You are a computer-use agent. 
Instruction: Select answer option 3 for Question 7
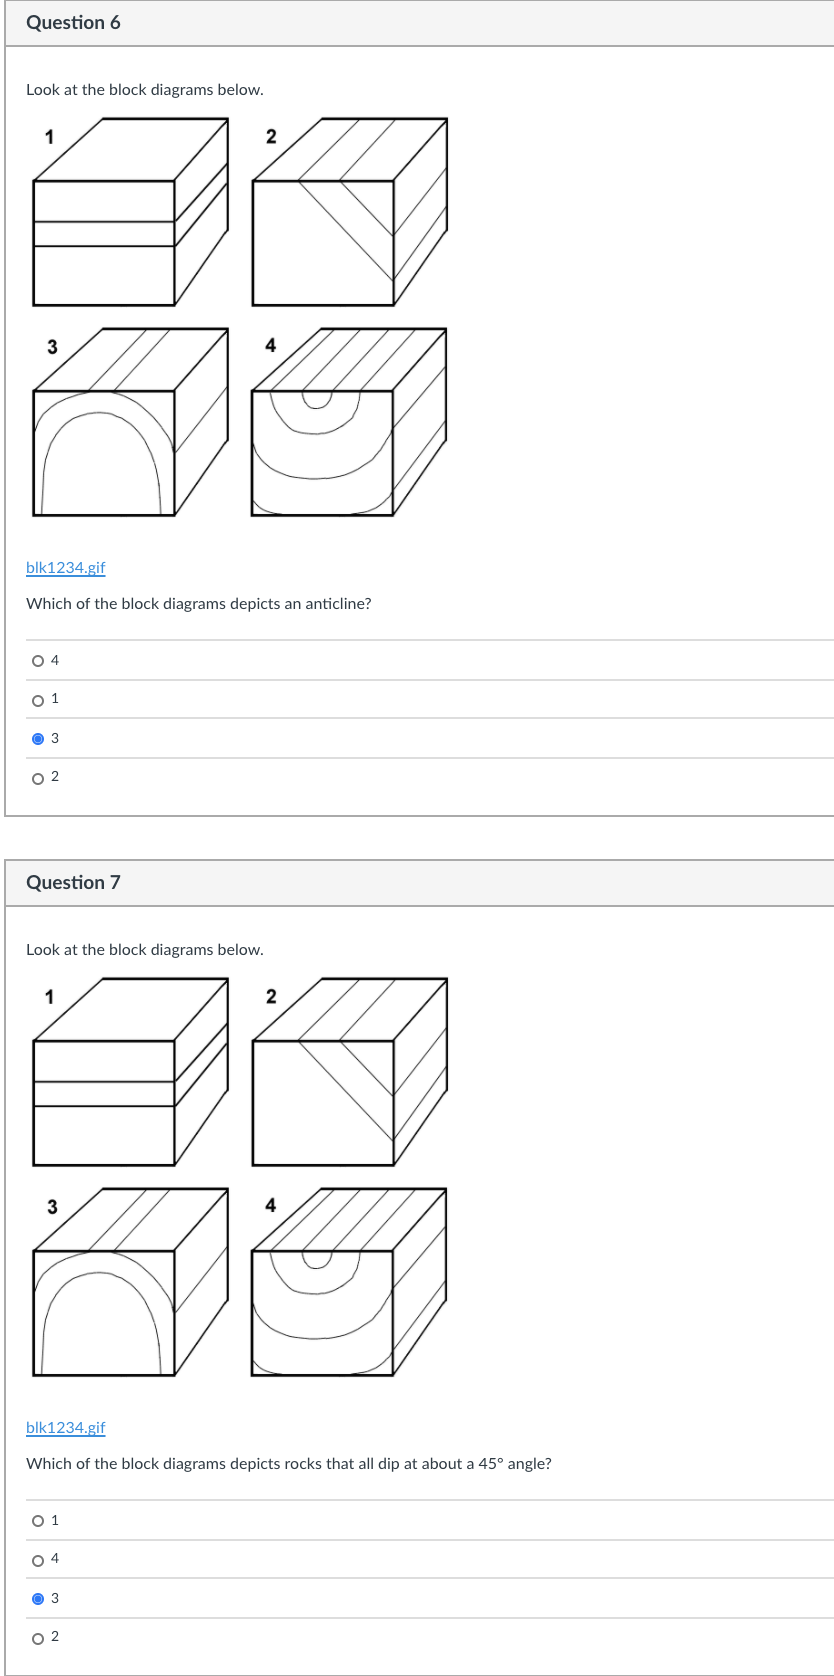[37, 1597]
